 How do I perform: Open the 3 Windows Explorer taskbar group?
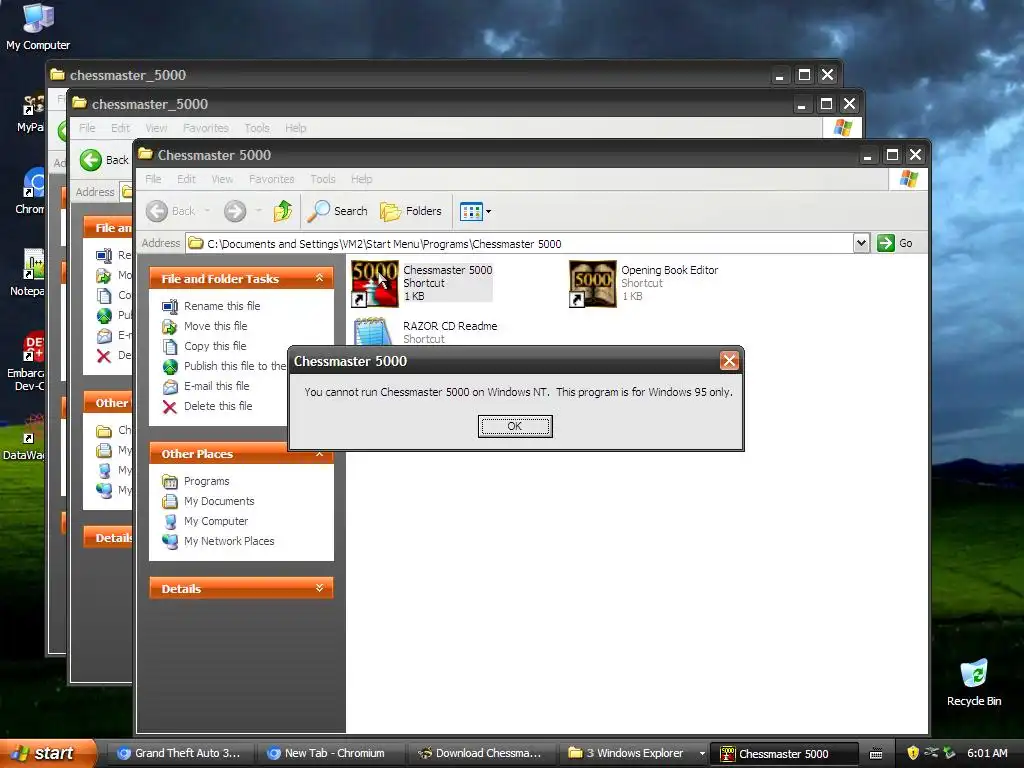click(633, 754)
